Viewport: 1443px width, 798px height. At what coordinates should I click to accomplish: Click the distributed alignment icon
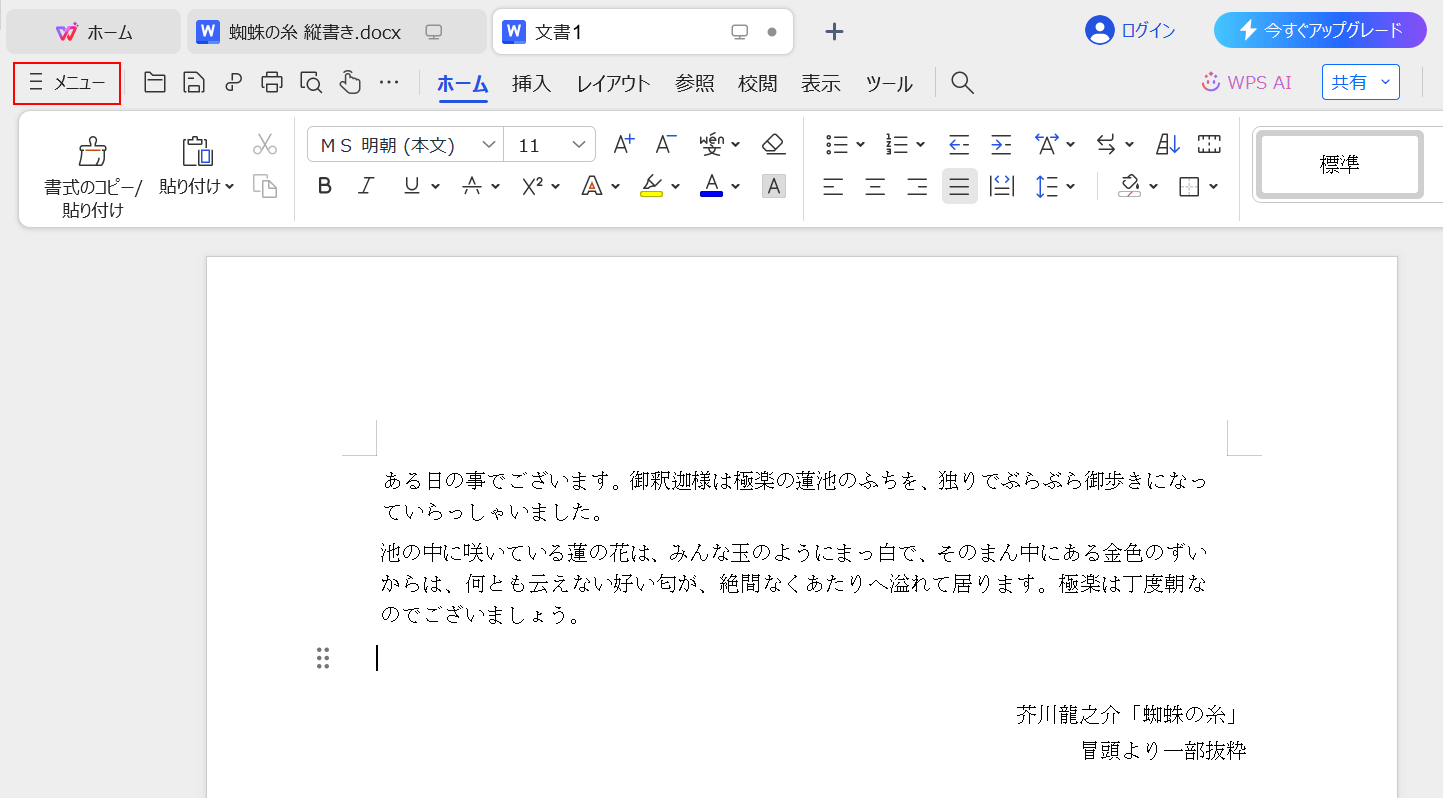1001,186
